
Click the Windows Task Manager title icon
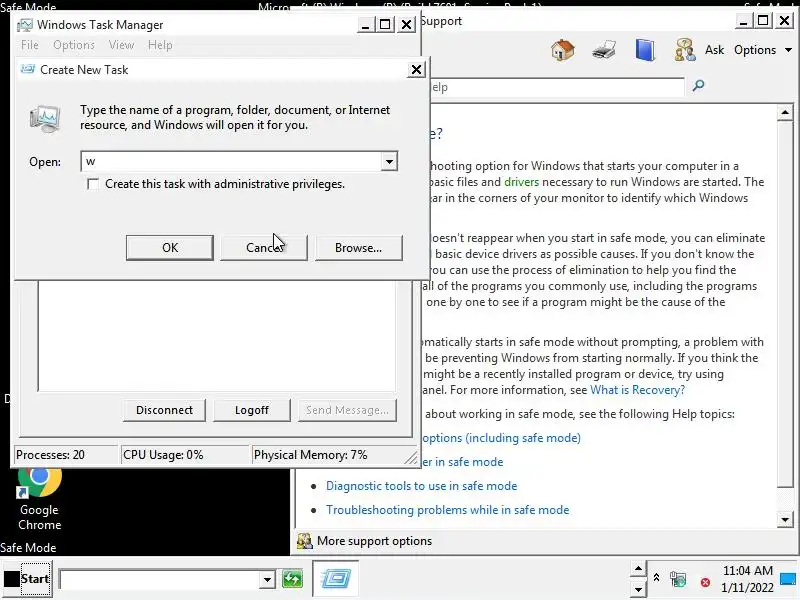(24, 24)
